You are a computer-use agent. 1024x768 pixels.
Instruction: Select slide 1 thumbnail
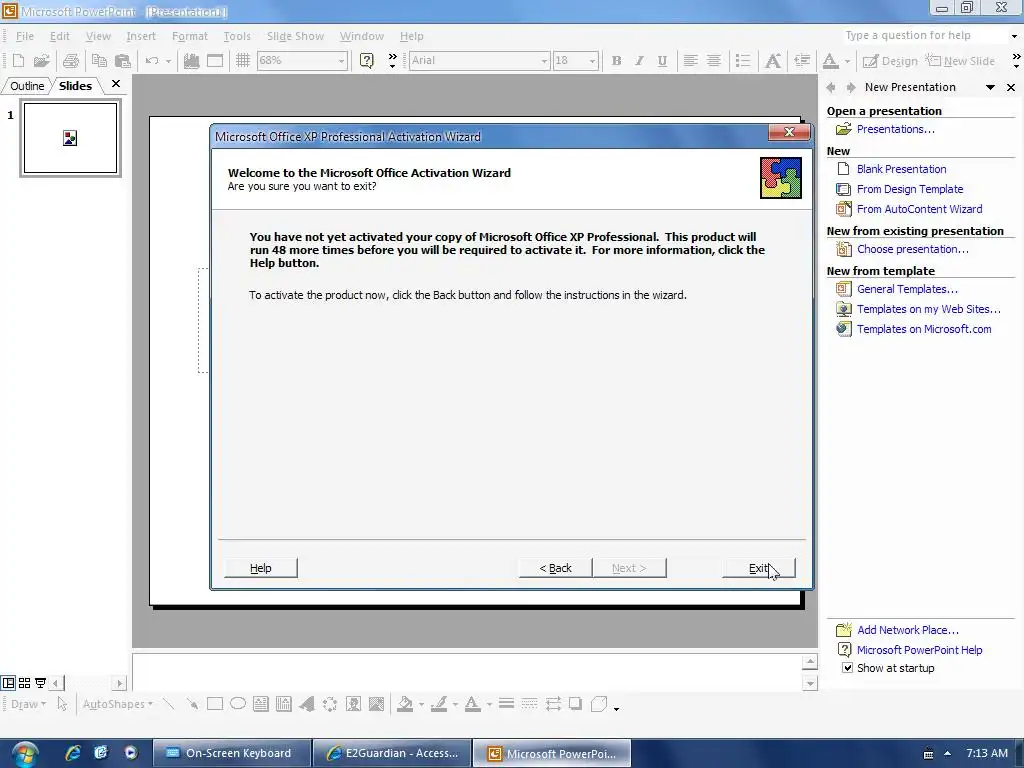pyautogui.click(x=71, y=138)
